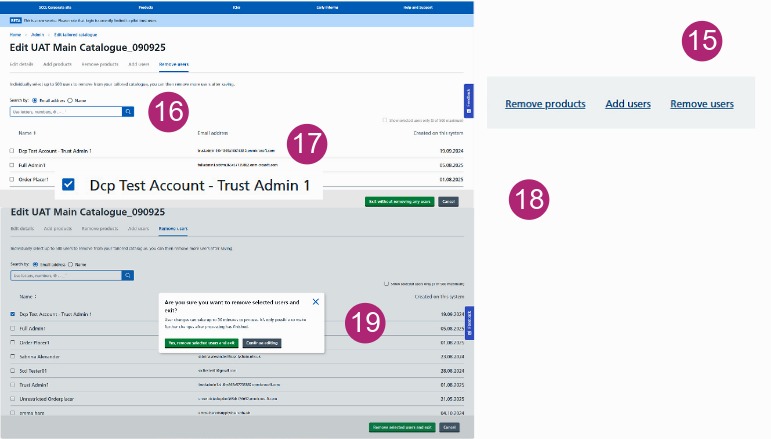Sort by the Name column header in the upper screenshot

point(27,133)
